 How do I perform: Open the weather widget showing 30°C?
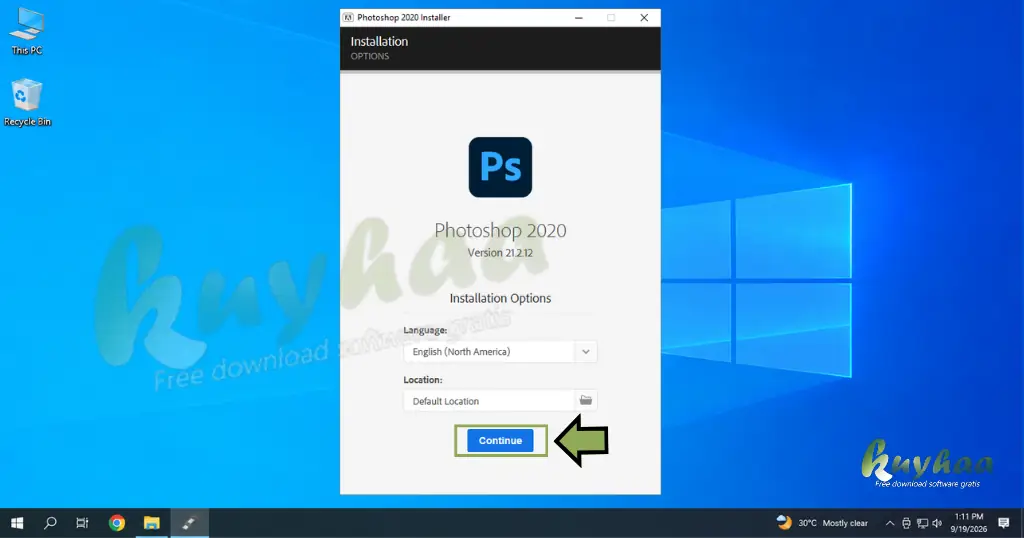tap(822, 523)
